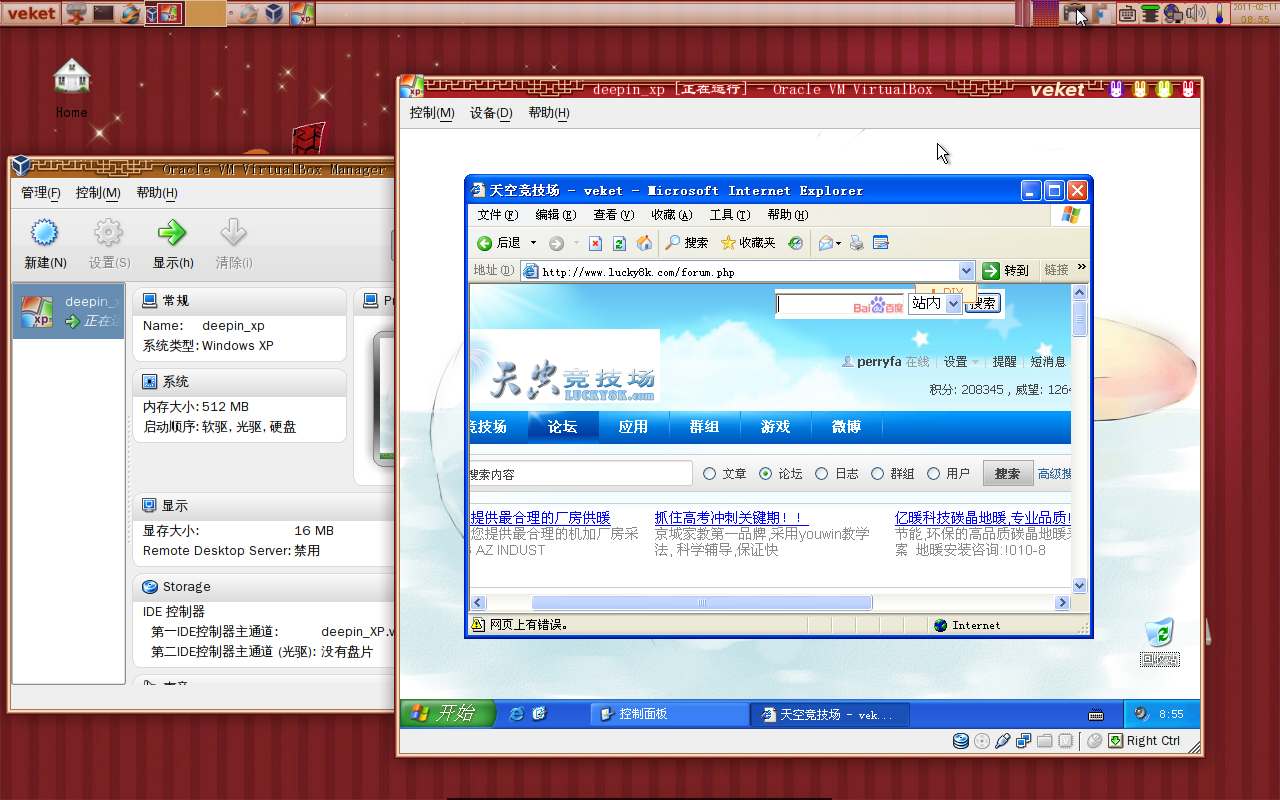This screenshot has height=800, width=1280.
Task: Open the 站内 search scope dropdown
Action: click(x=935, y=303)
